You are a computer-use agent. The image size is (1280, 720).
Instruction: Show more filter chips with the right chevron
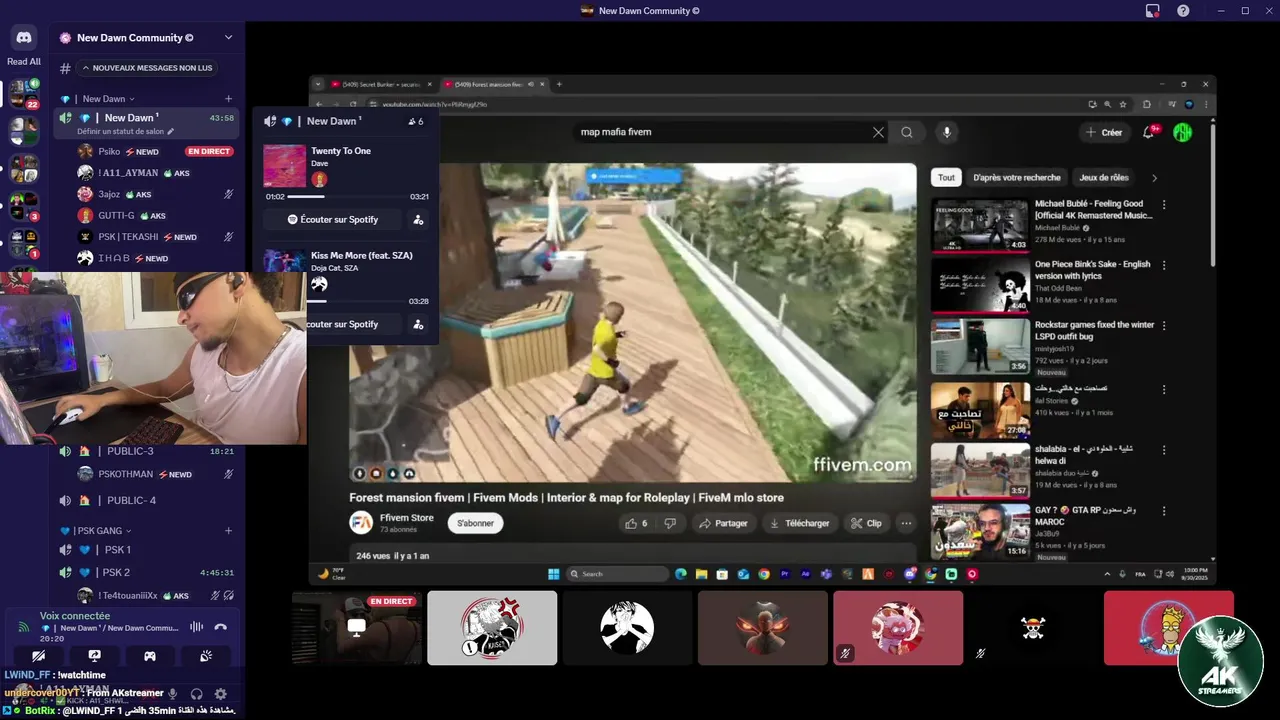(x=1154, y=178)
